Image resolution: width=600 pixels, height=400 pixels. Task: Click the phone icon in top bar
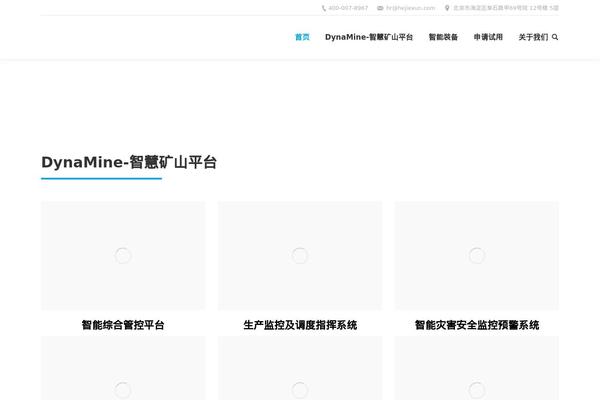[324, 8]
